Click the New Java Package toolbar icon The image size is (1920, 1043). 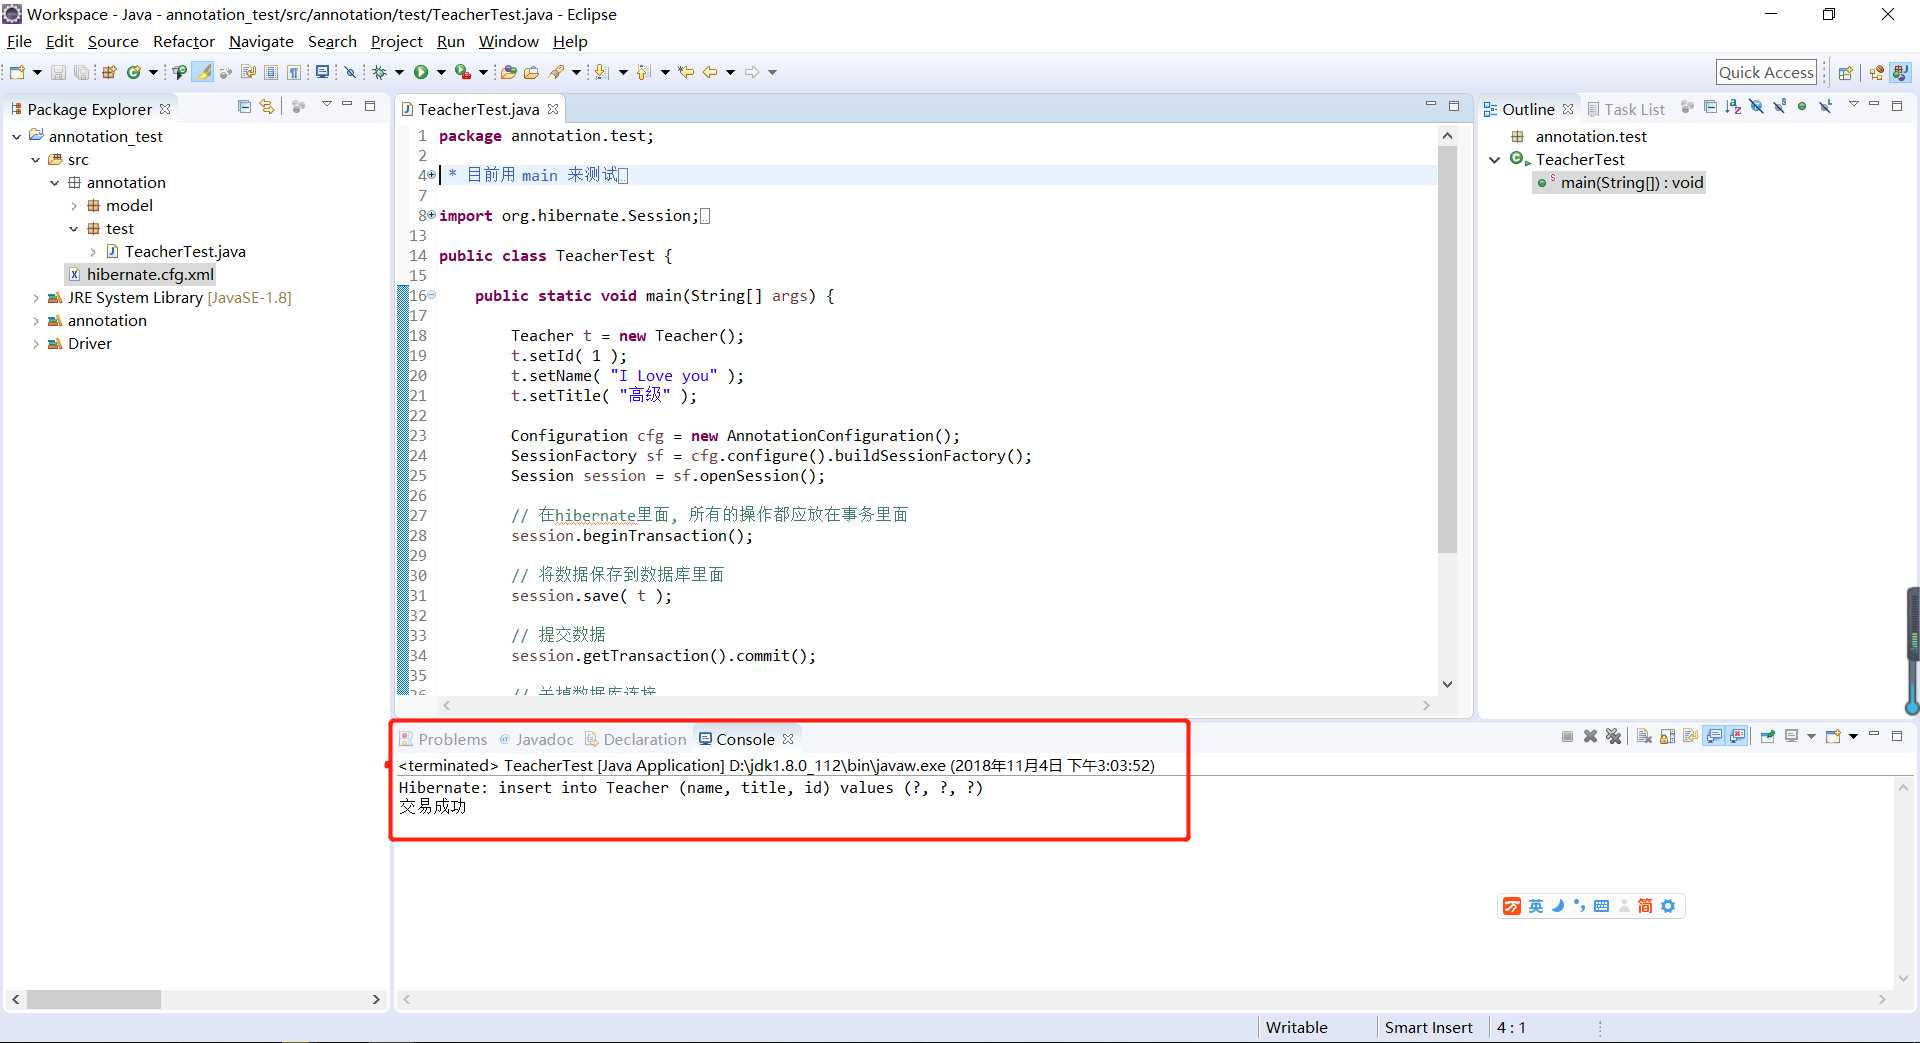pyautogui.click(x=109, y=72)
